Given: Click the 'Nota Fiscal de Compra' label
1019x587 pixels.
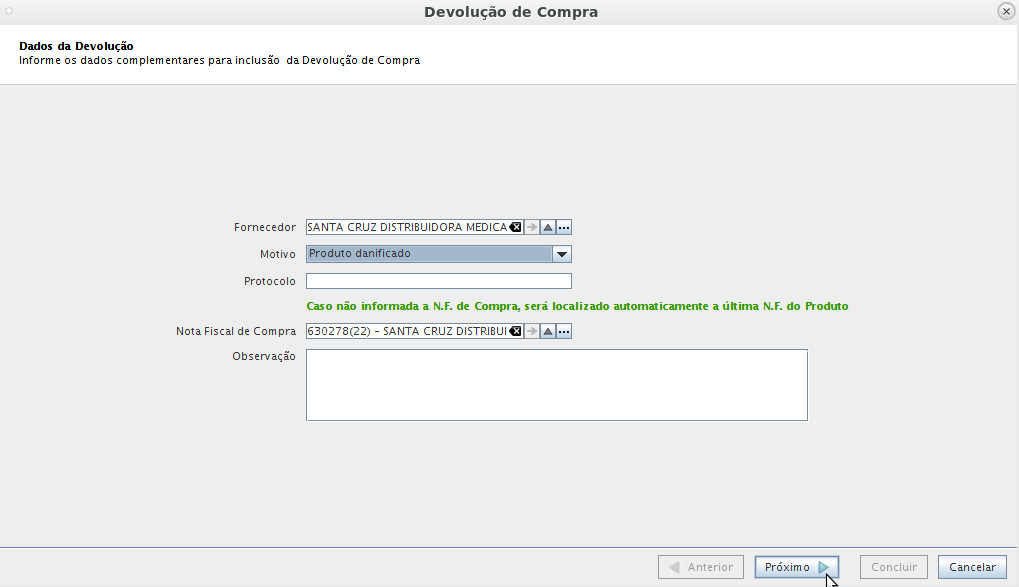Looking at the screenshot, I should 236,331.
